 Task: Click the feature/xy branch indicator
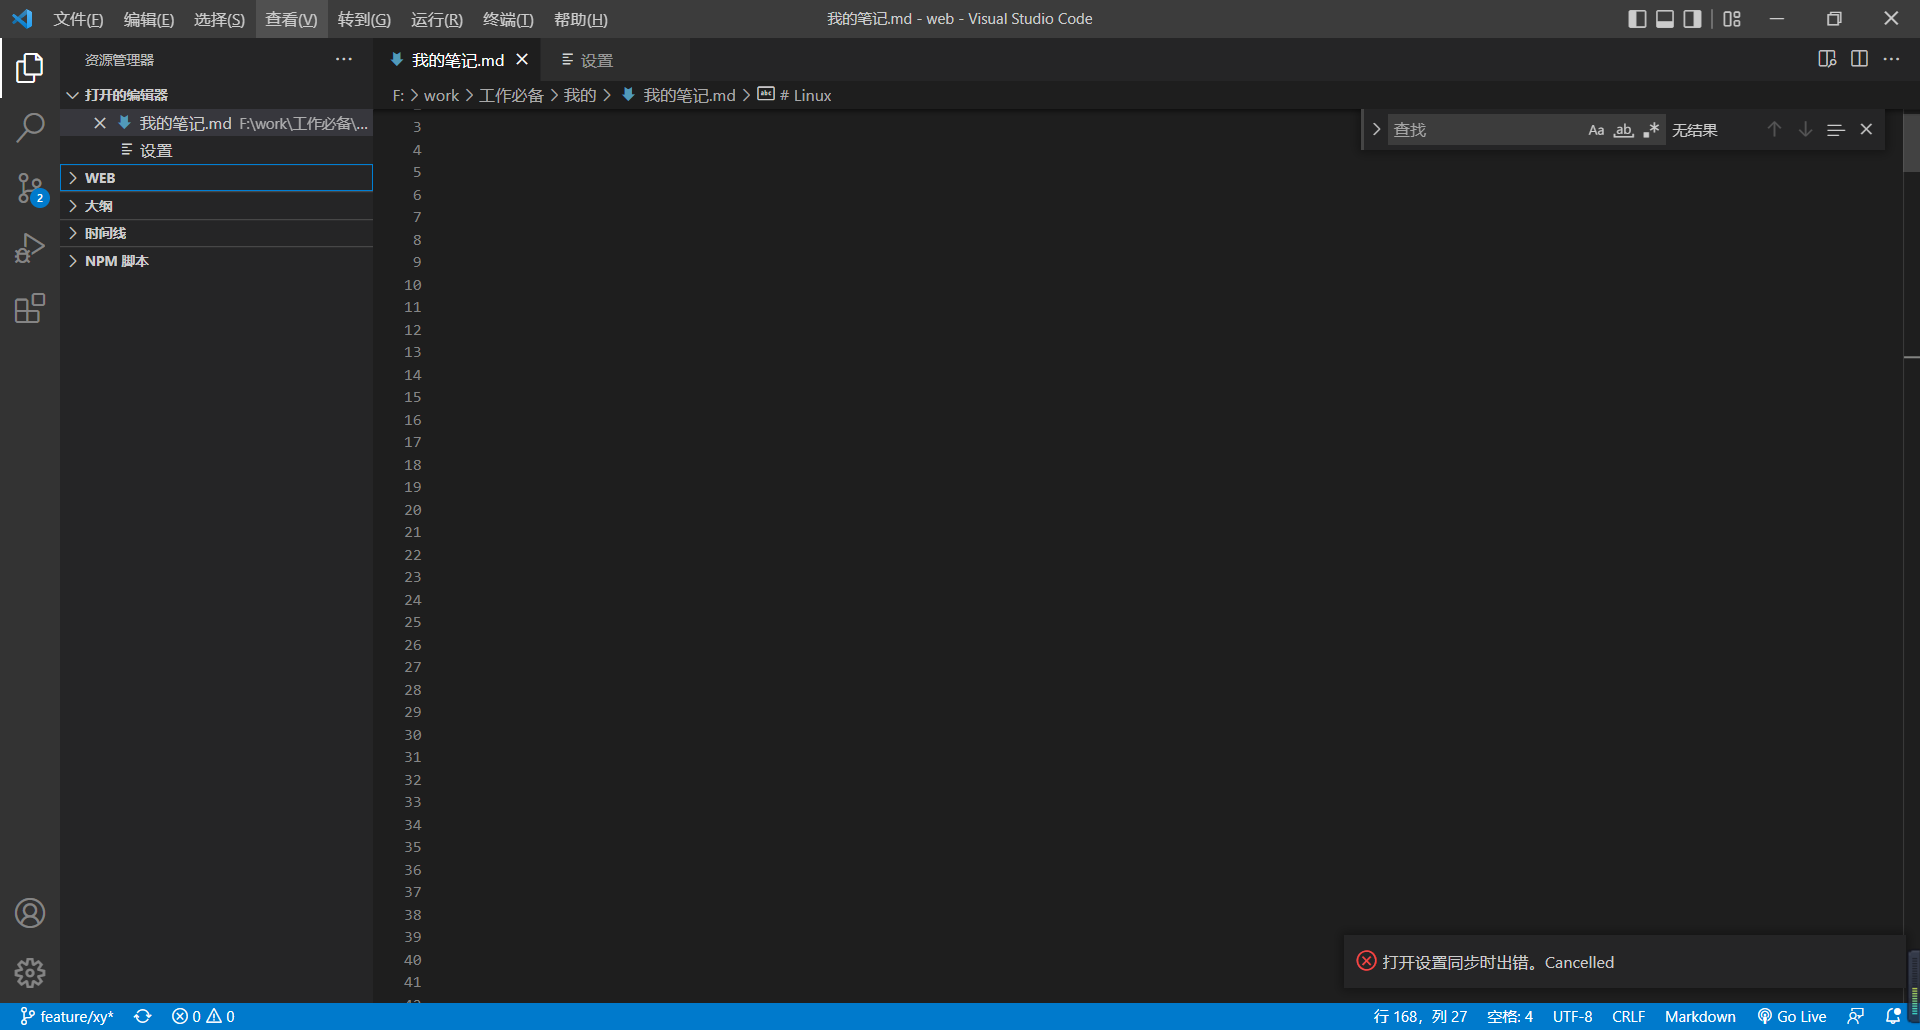pos(65,1016)
